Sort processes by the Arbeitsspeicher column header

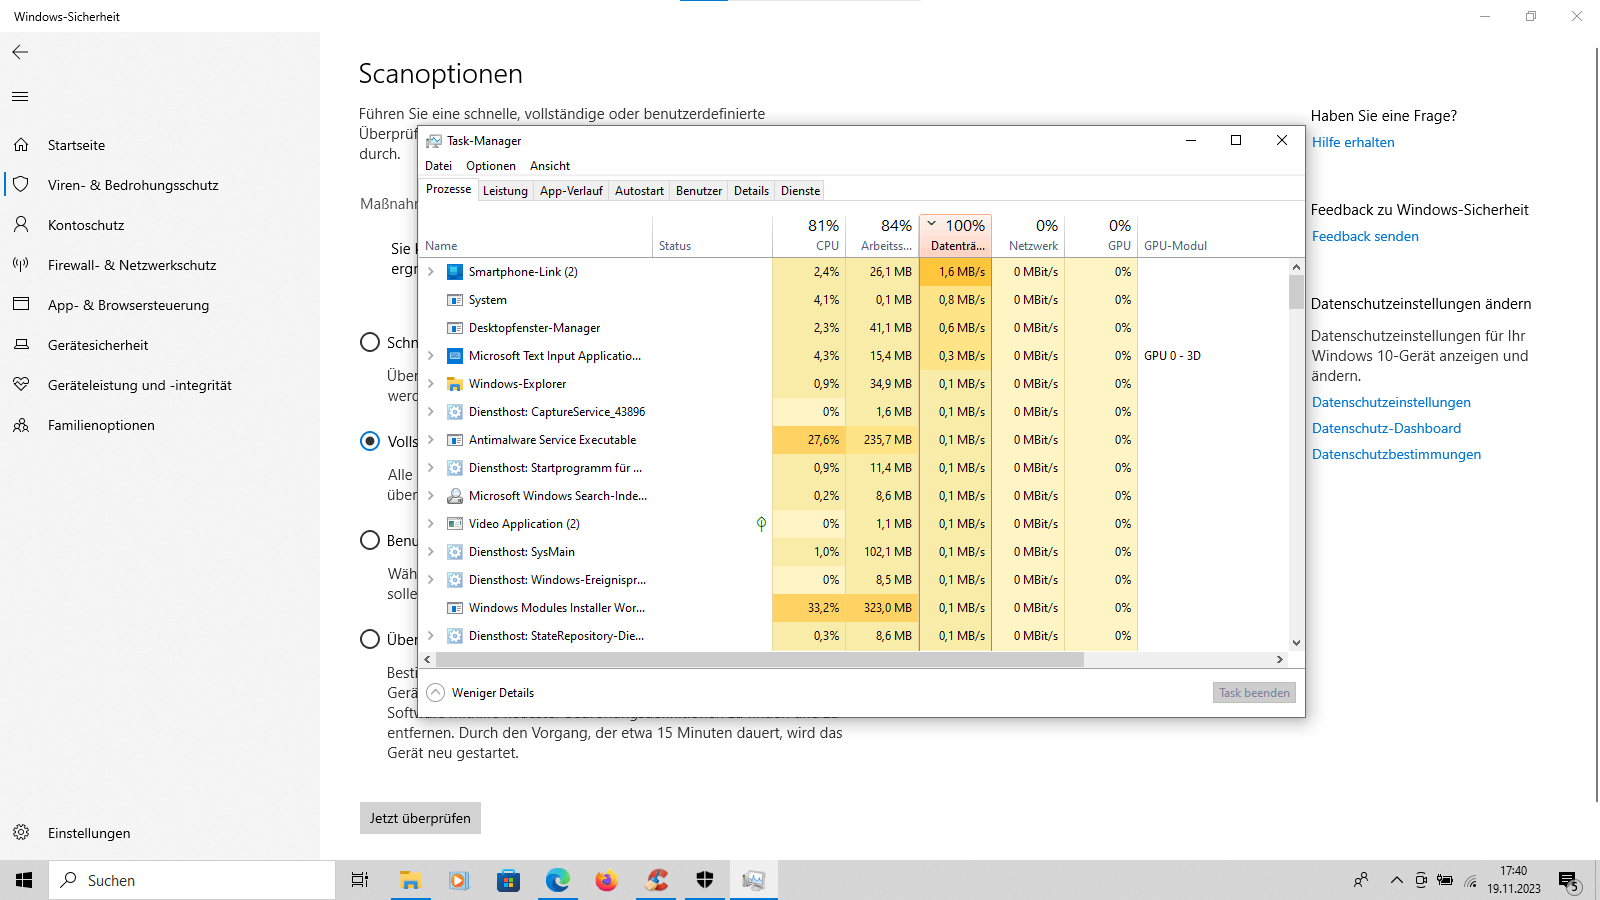pos(882,236)
